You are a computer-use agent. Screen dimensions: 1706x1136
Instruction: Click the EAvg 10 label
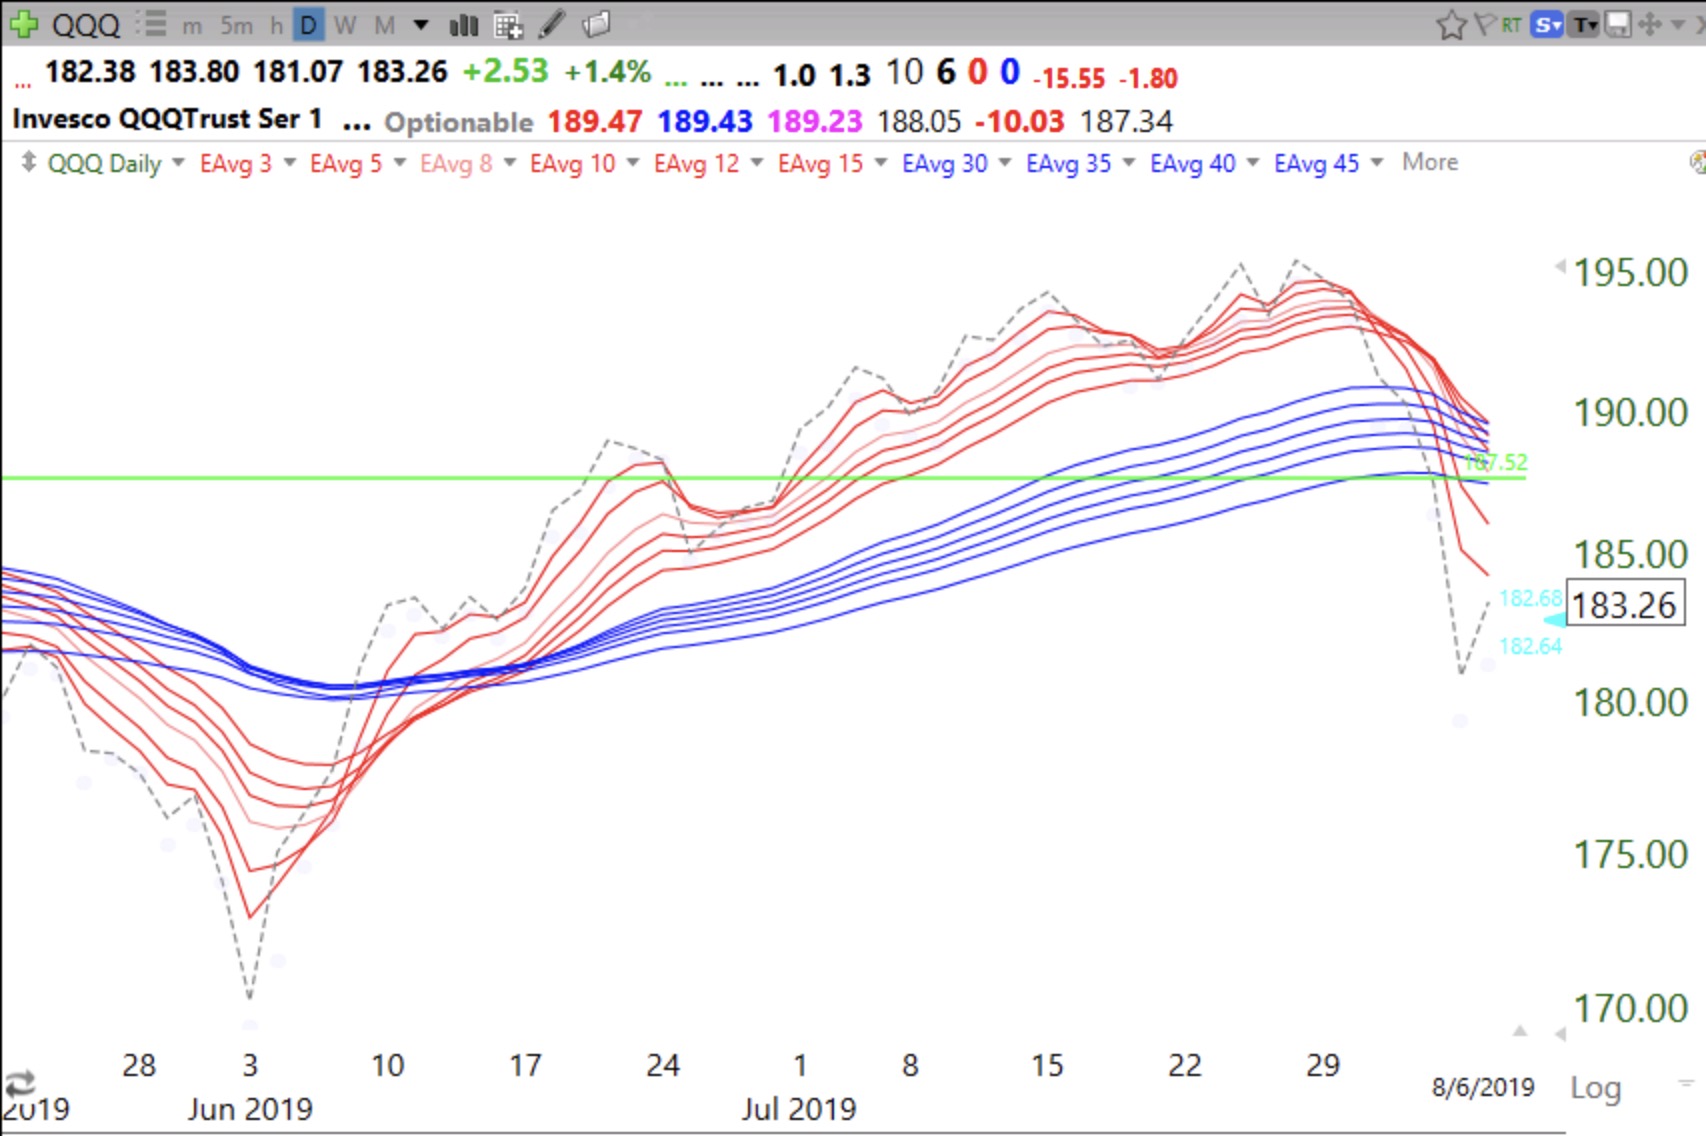pyautogui.click(x=572, y=163)
